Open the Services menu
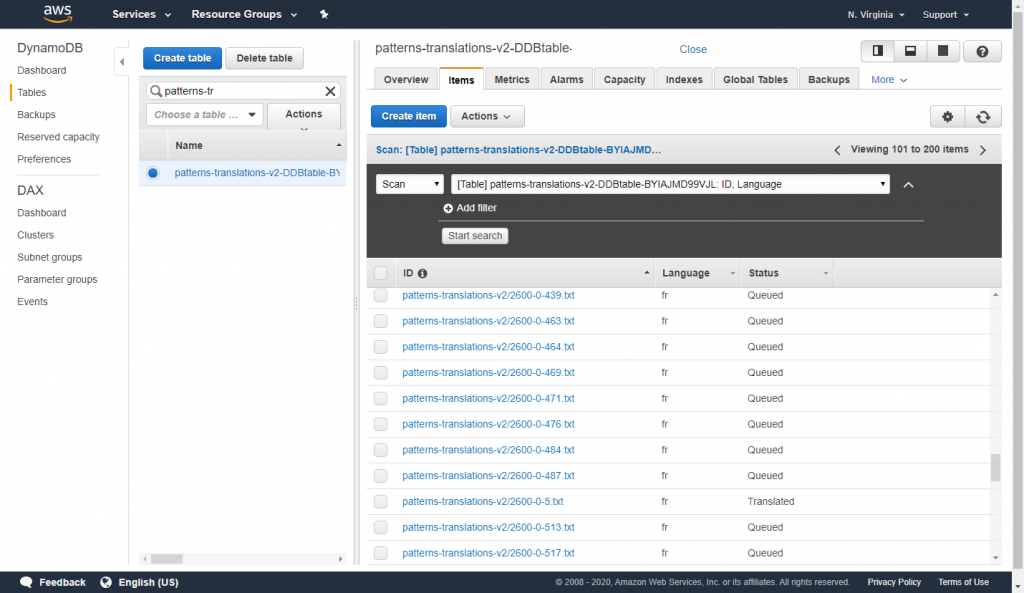 [x=135, y=14]
